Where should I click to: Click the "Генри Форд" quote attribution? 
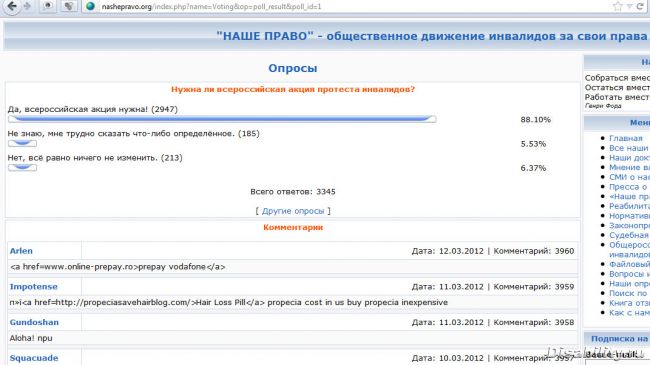click(x=603, y=106)
